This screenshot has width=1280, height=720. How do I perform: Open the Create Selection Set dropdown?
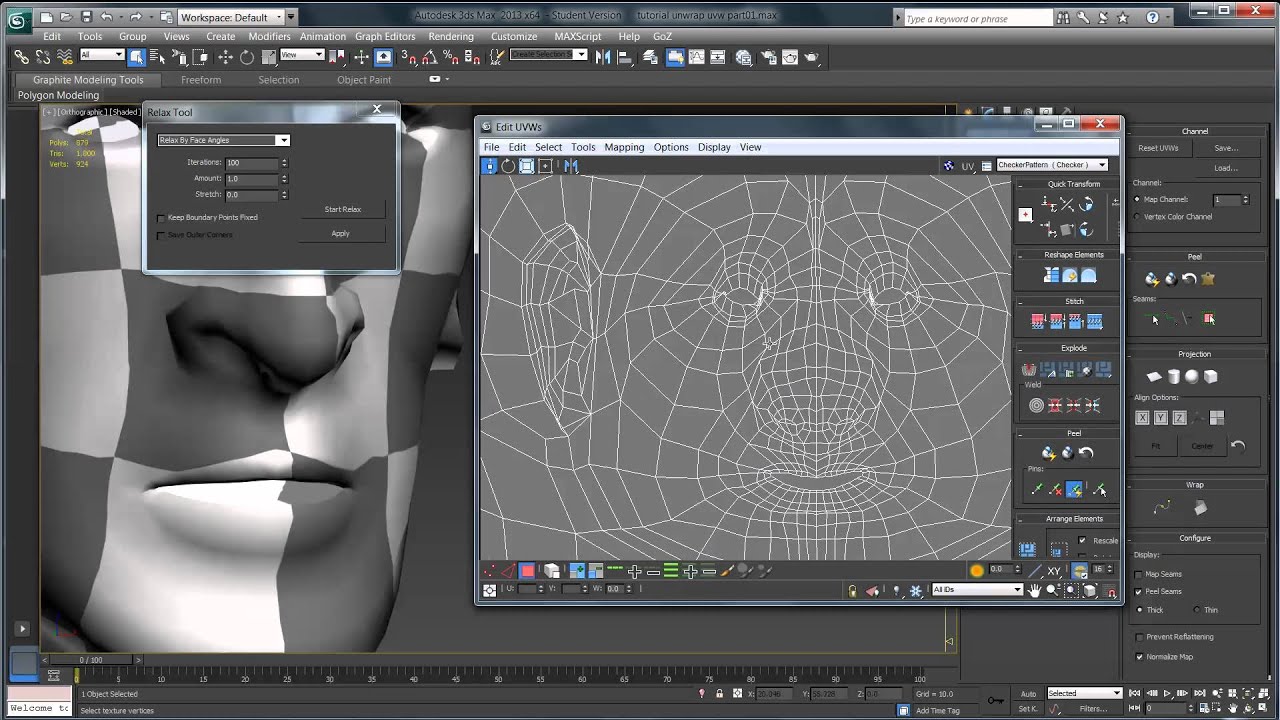click(548, 55)
